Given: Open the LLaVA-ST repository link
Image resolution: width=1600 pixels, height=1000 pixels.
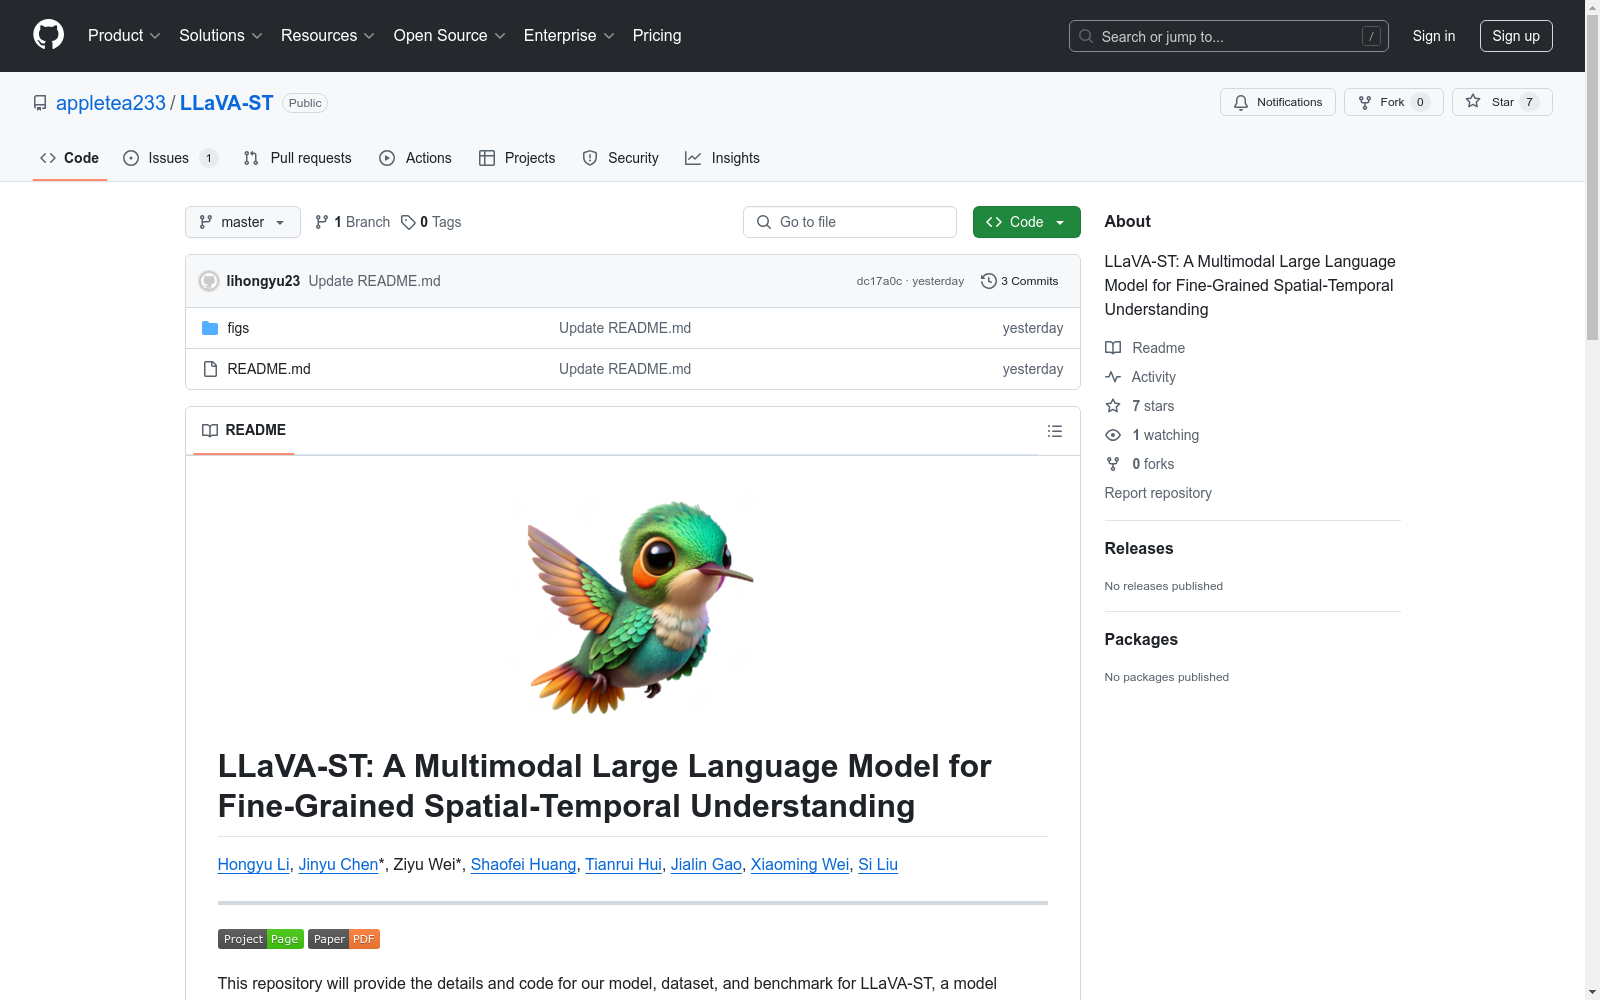Looking at the screenshot, I should tap(227, 103).
